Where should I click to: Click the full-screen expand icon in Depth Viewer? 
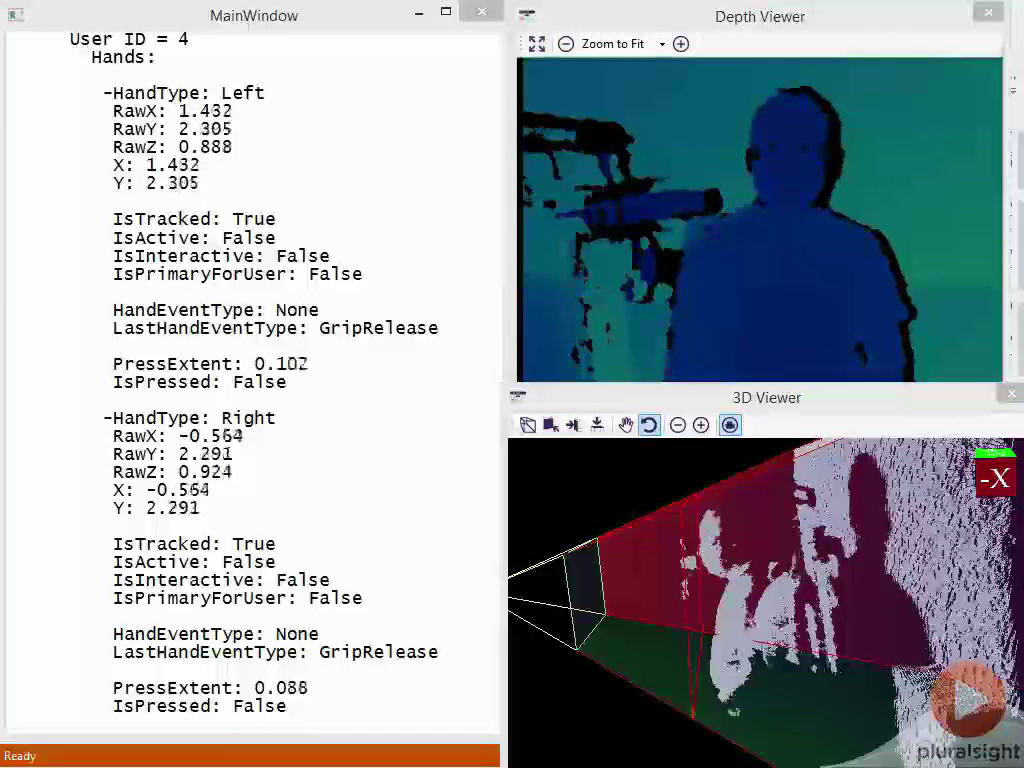(x=537, y=44)
